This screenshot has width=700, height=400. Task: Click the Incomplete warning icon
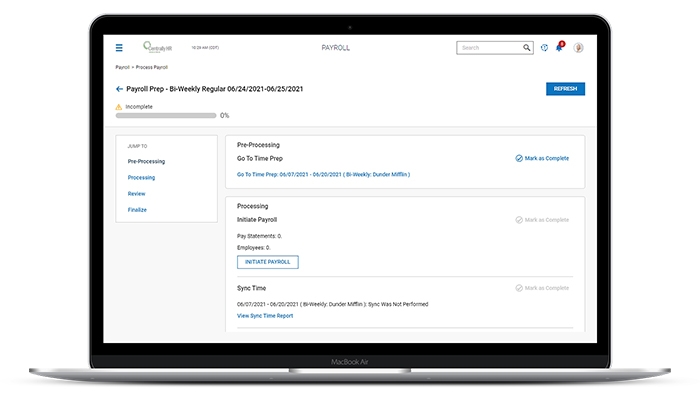pos(119,107)
